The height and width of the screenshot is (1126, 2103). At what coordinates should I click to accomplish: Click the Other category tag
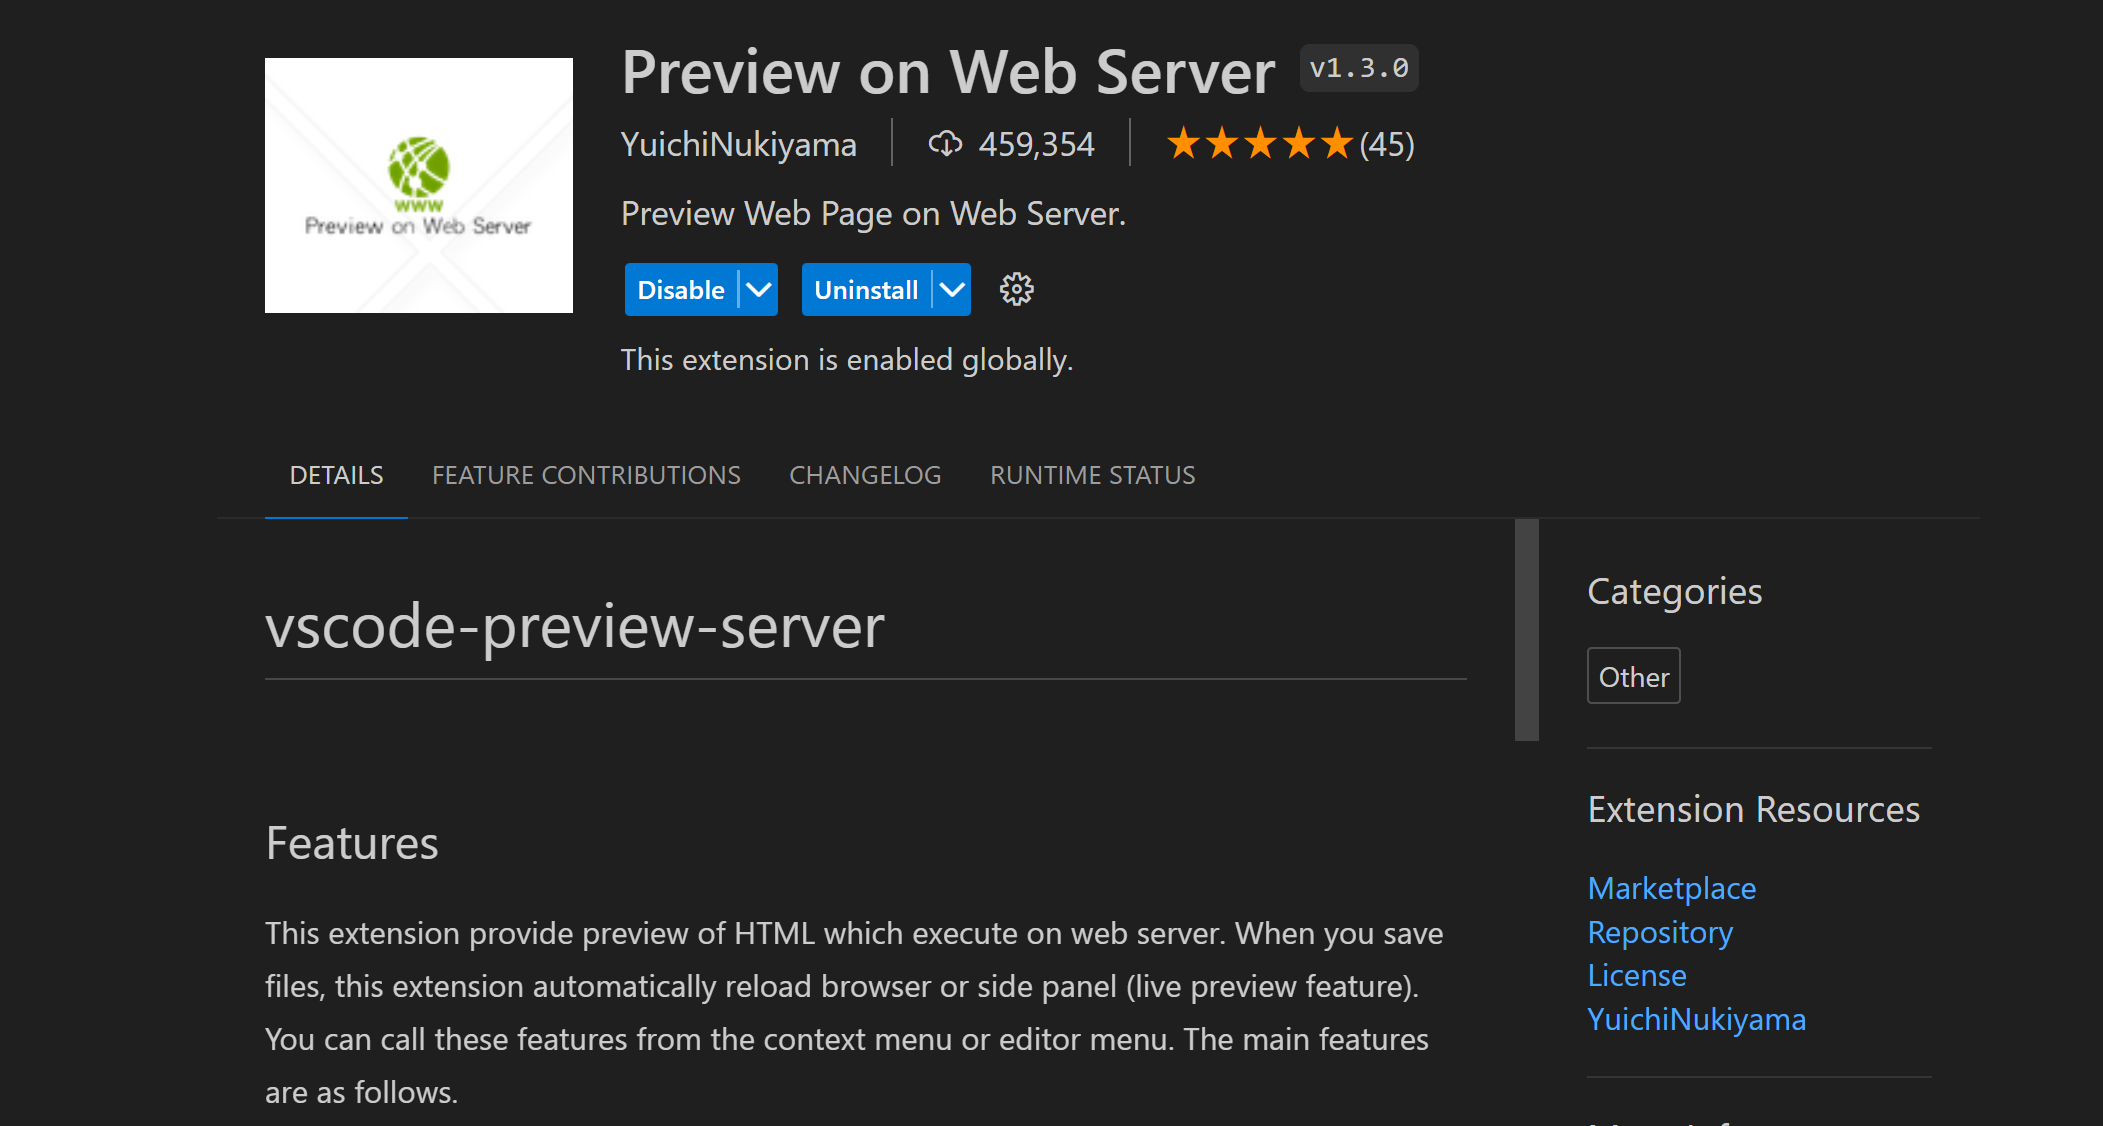click(1633, 677)
